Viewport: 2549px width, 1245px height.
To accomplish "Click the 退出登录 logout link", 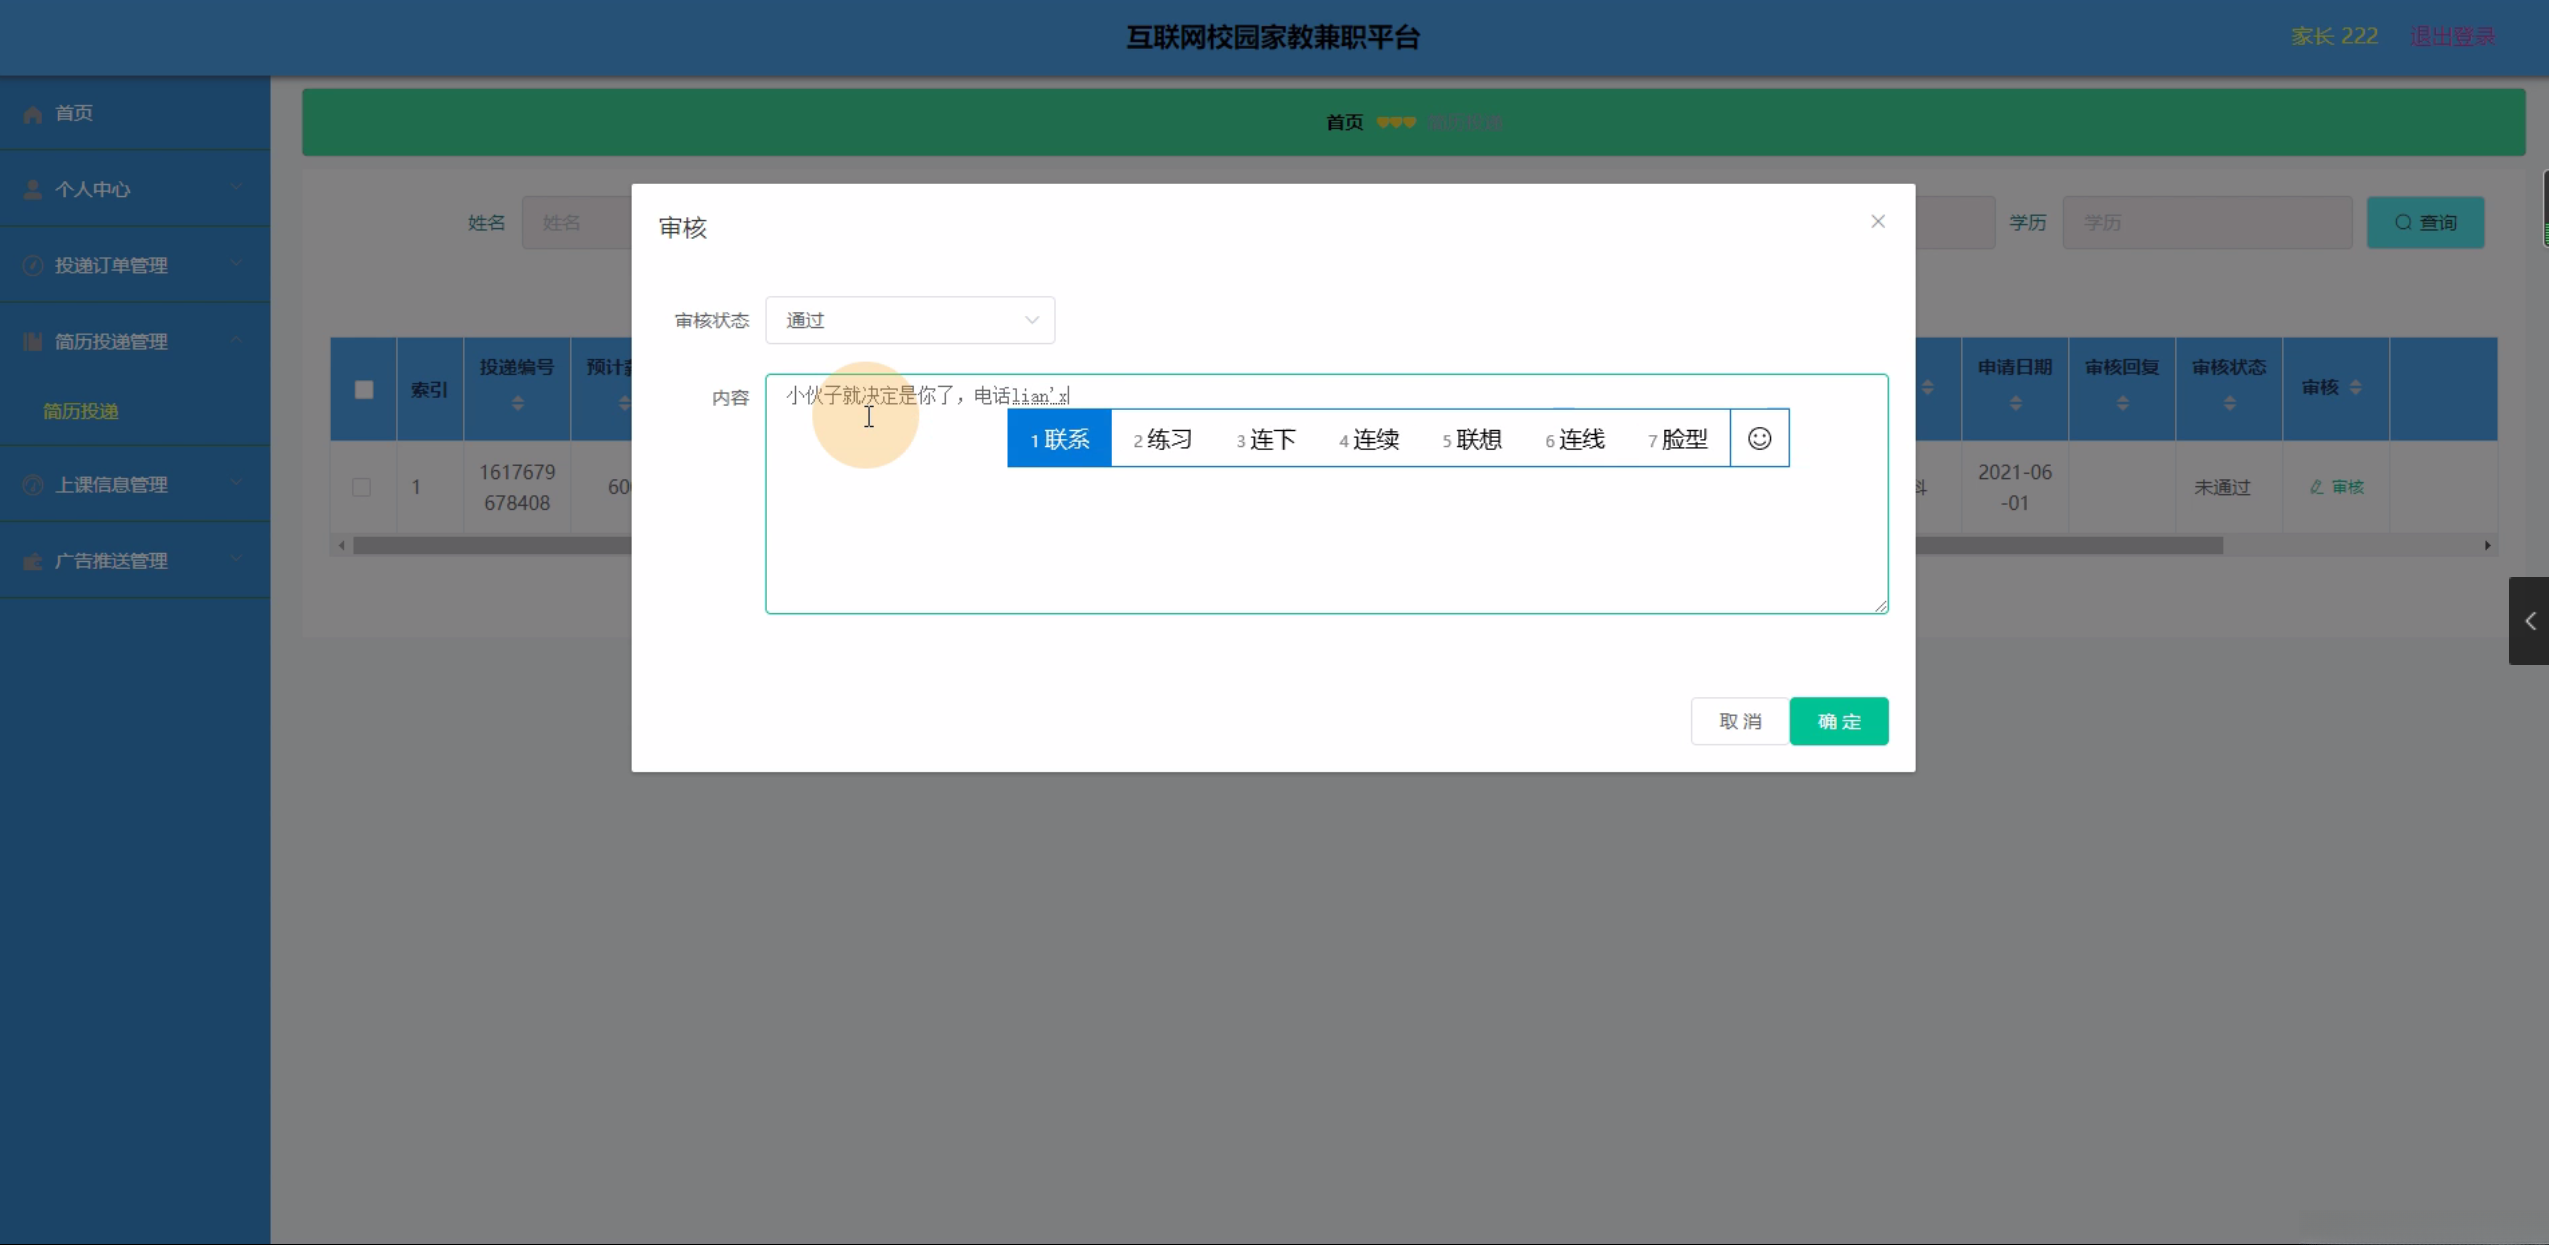I will (2452, 37).
